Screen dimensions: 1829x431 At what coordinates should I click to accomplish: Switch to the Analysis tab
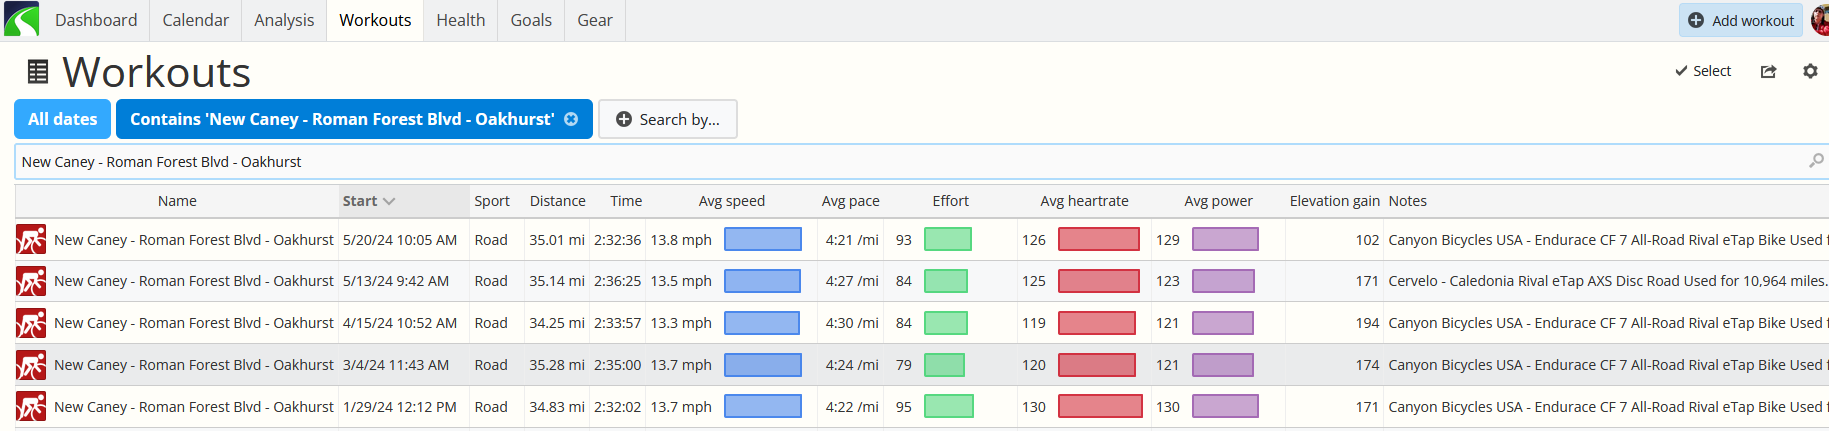pos(284,20)
